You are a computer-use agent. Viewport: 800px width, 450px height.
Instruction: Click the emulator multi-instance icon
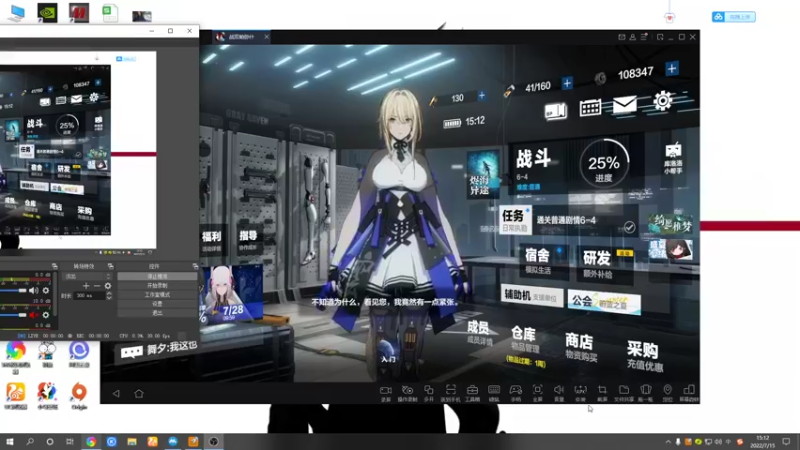(429, 392)
